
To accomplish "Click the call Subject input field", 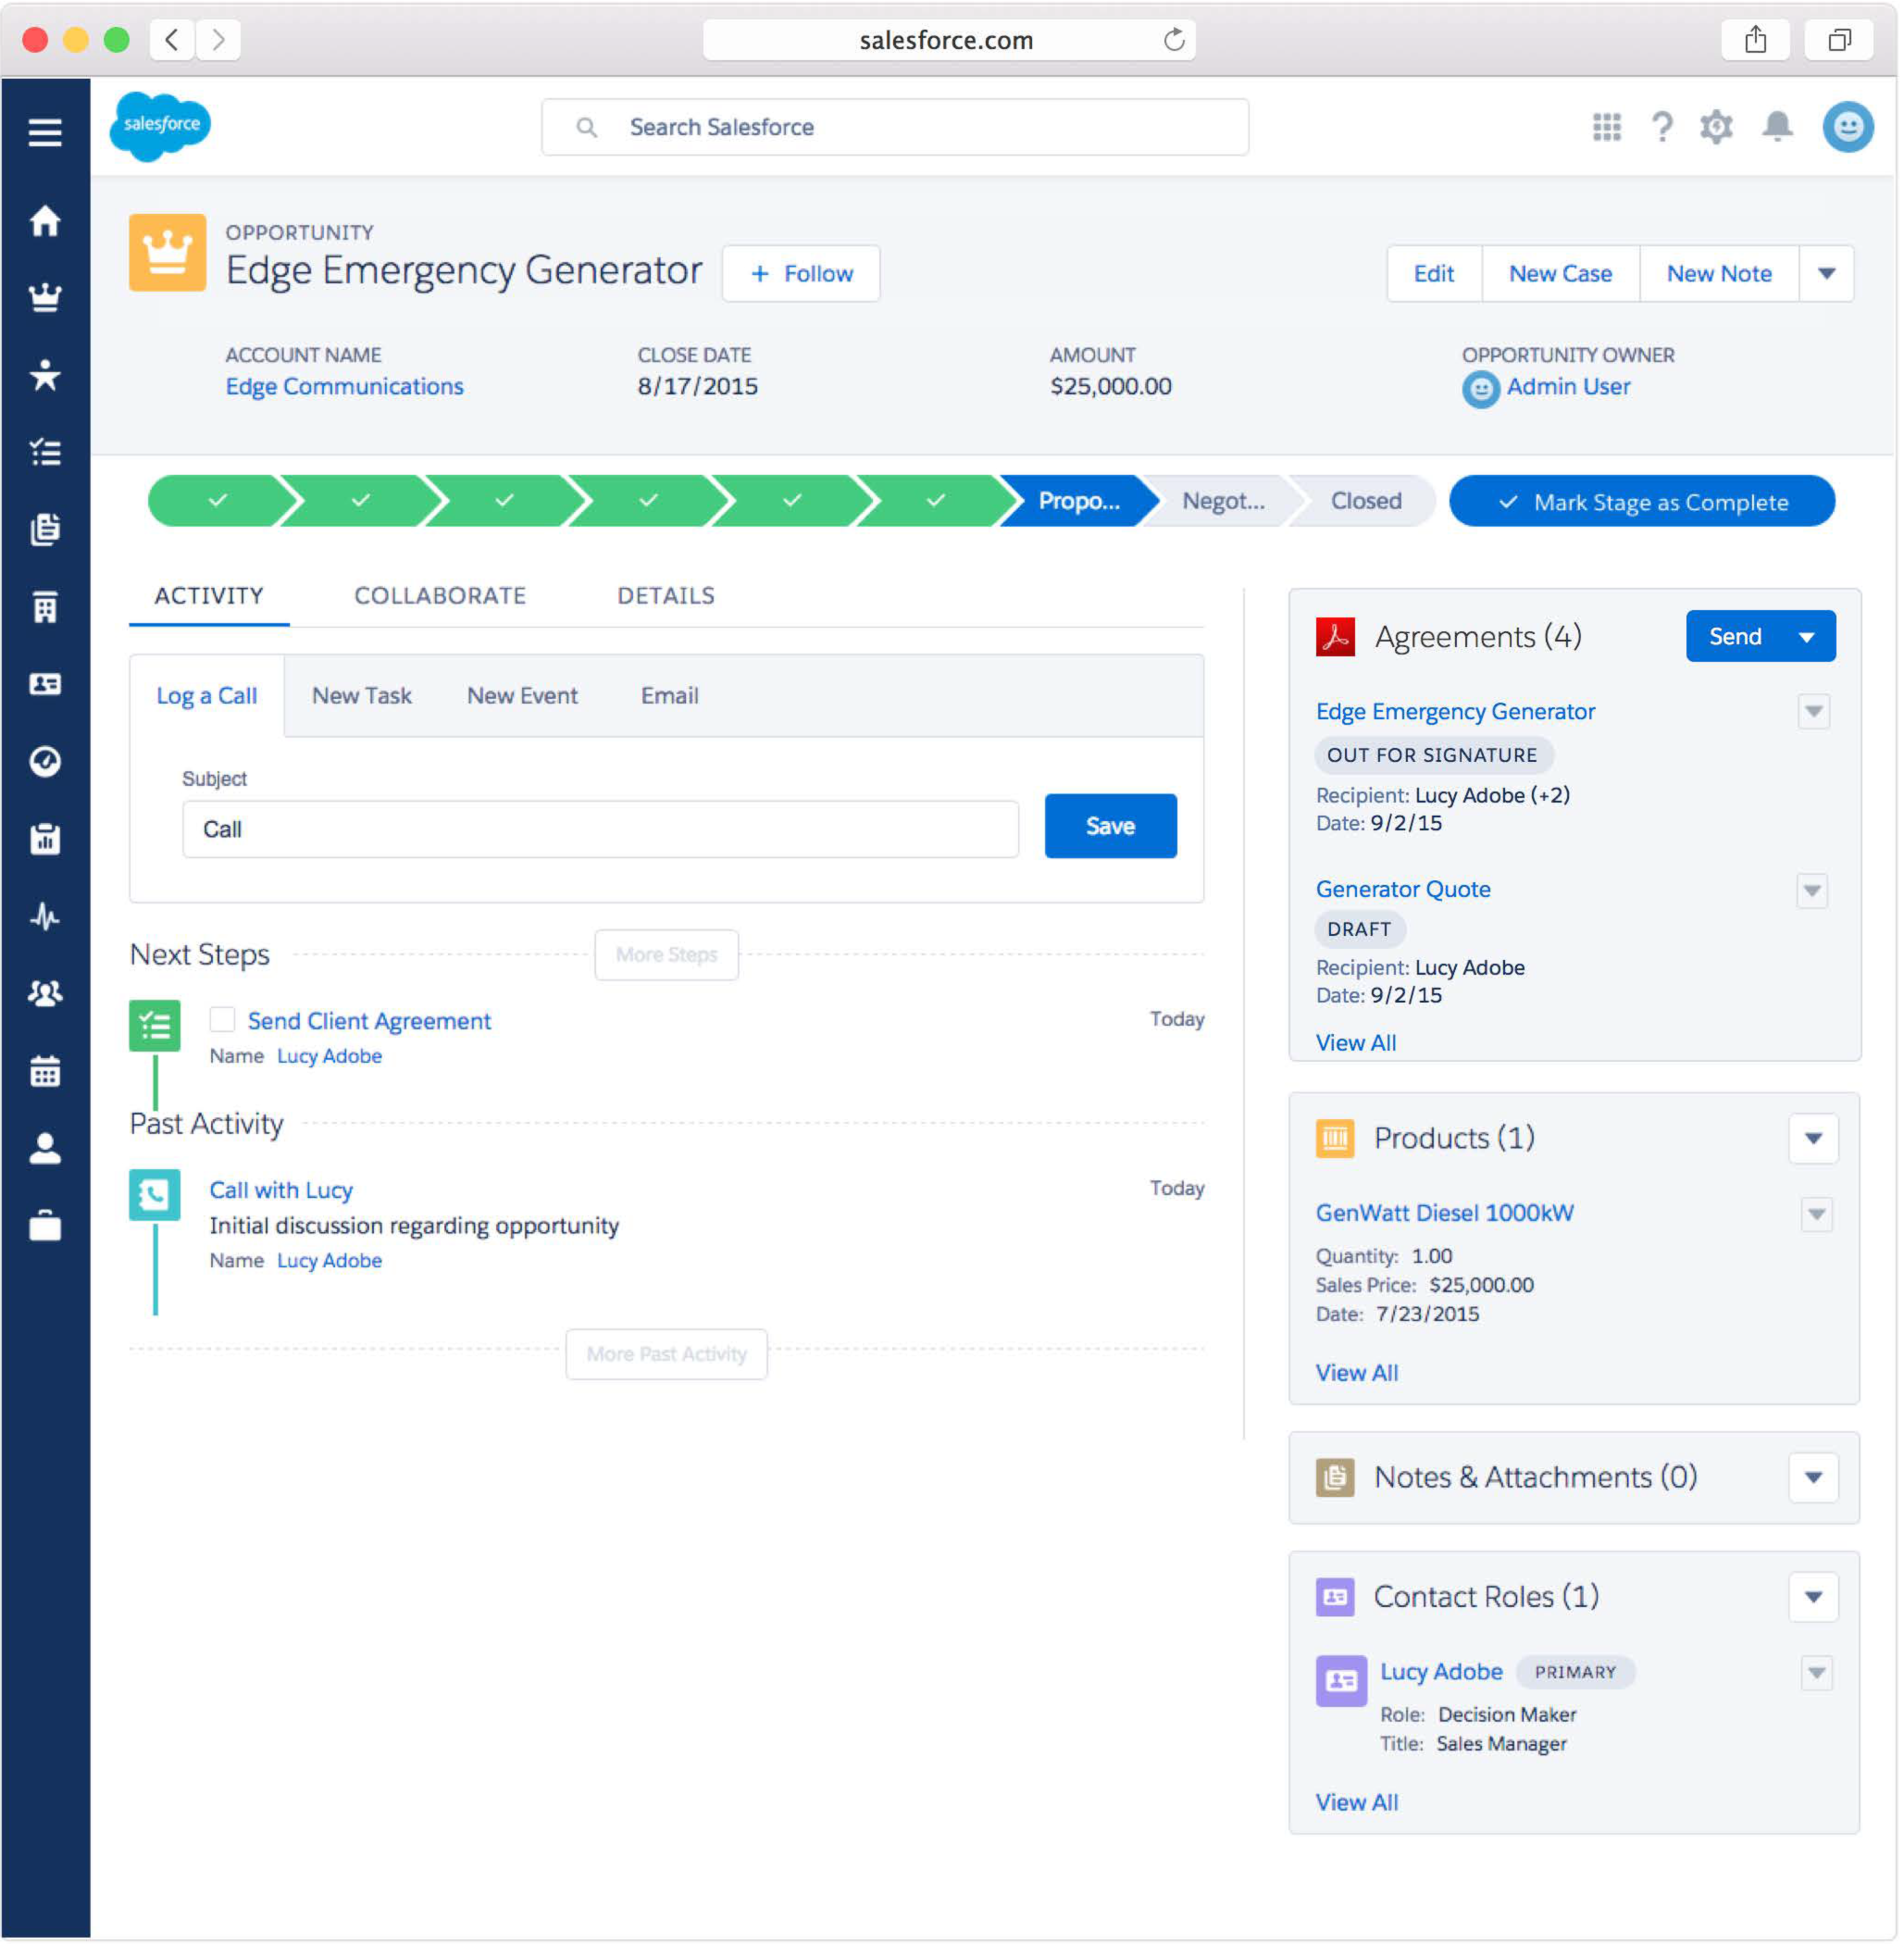I will click(601, 830).
